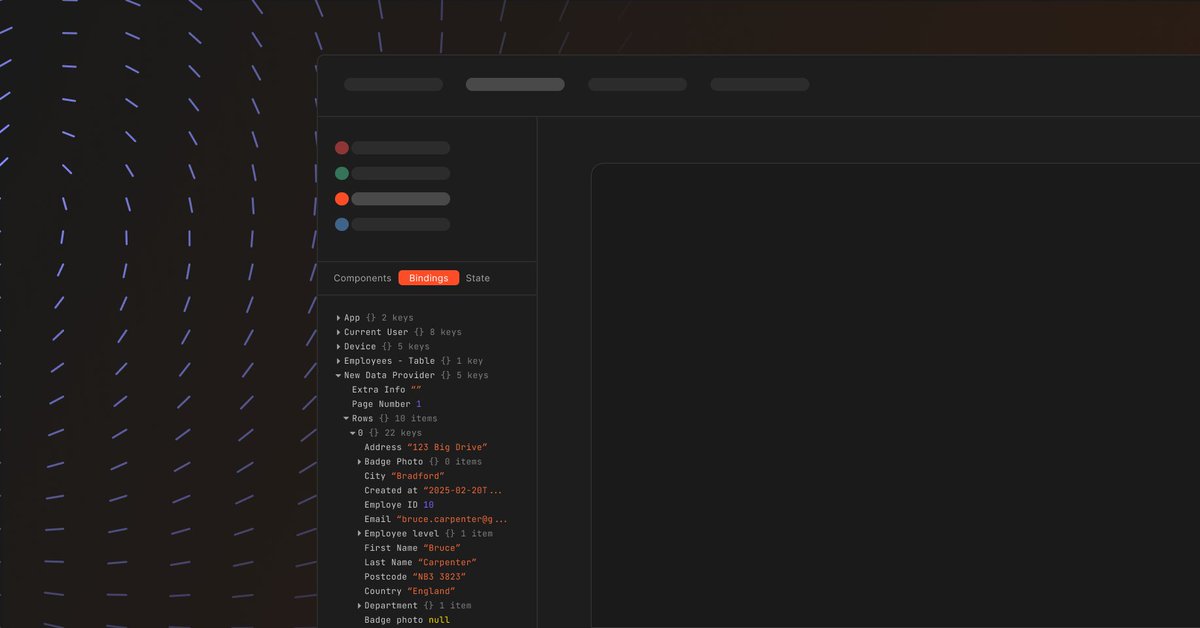Screen dimensions: 1200x628
Task: Click the orange circle icon in the sidebar list
Action: 342,198
